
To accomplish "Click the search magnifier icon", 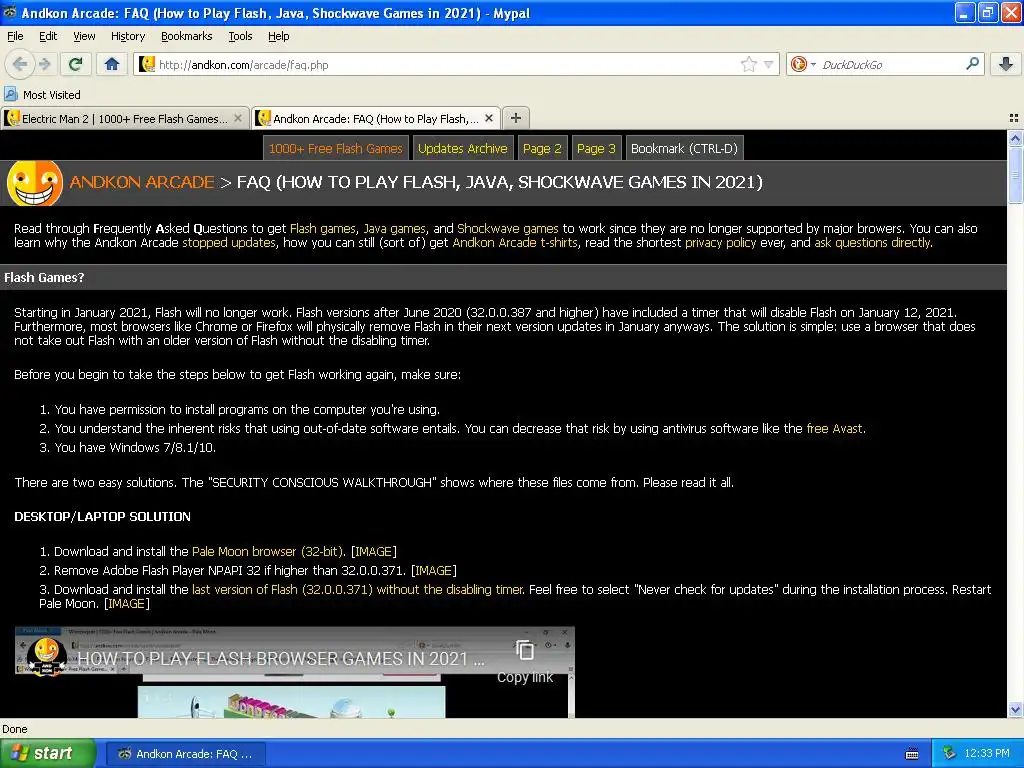I will pyautogui.click(x=972, y=64).
